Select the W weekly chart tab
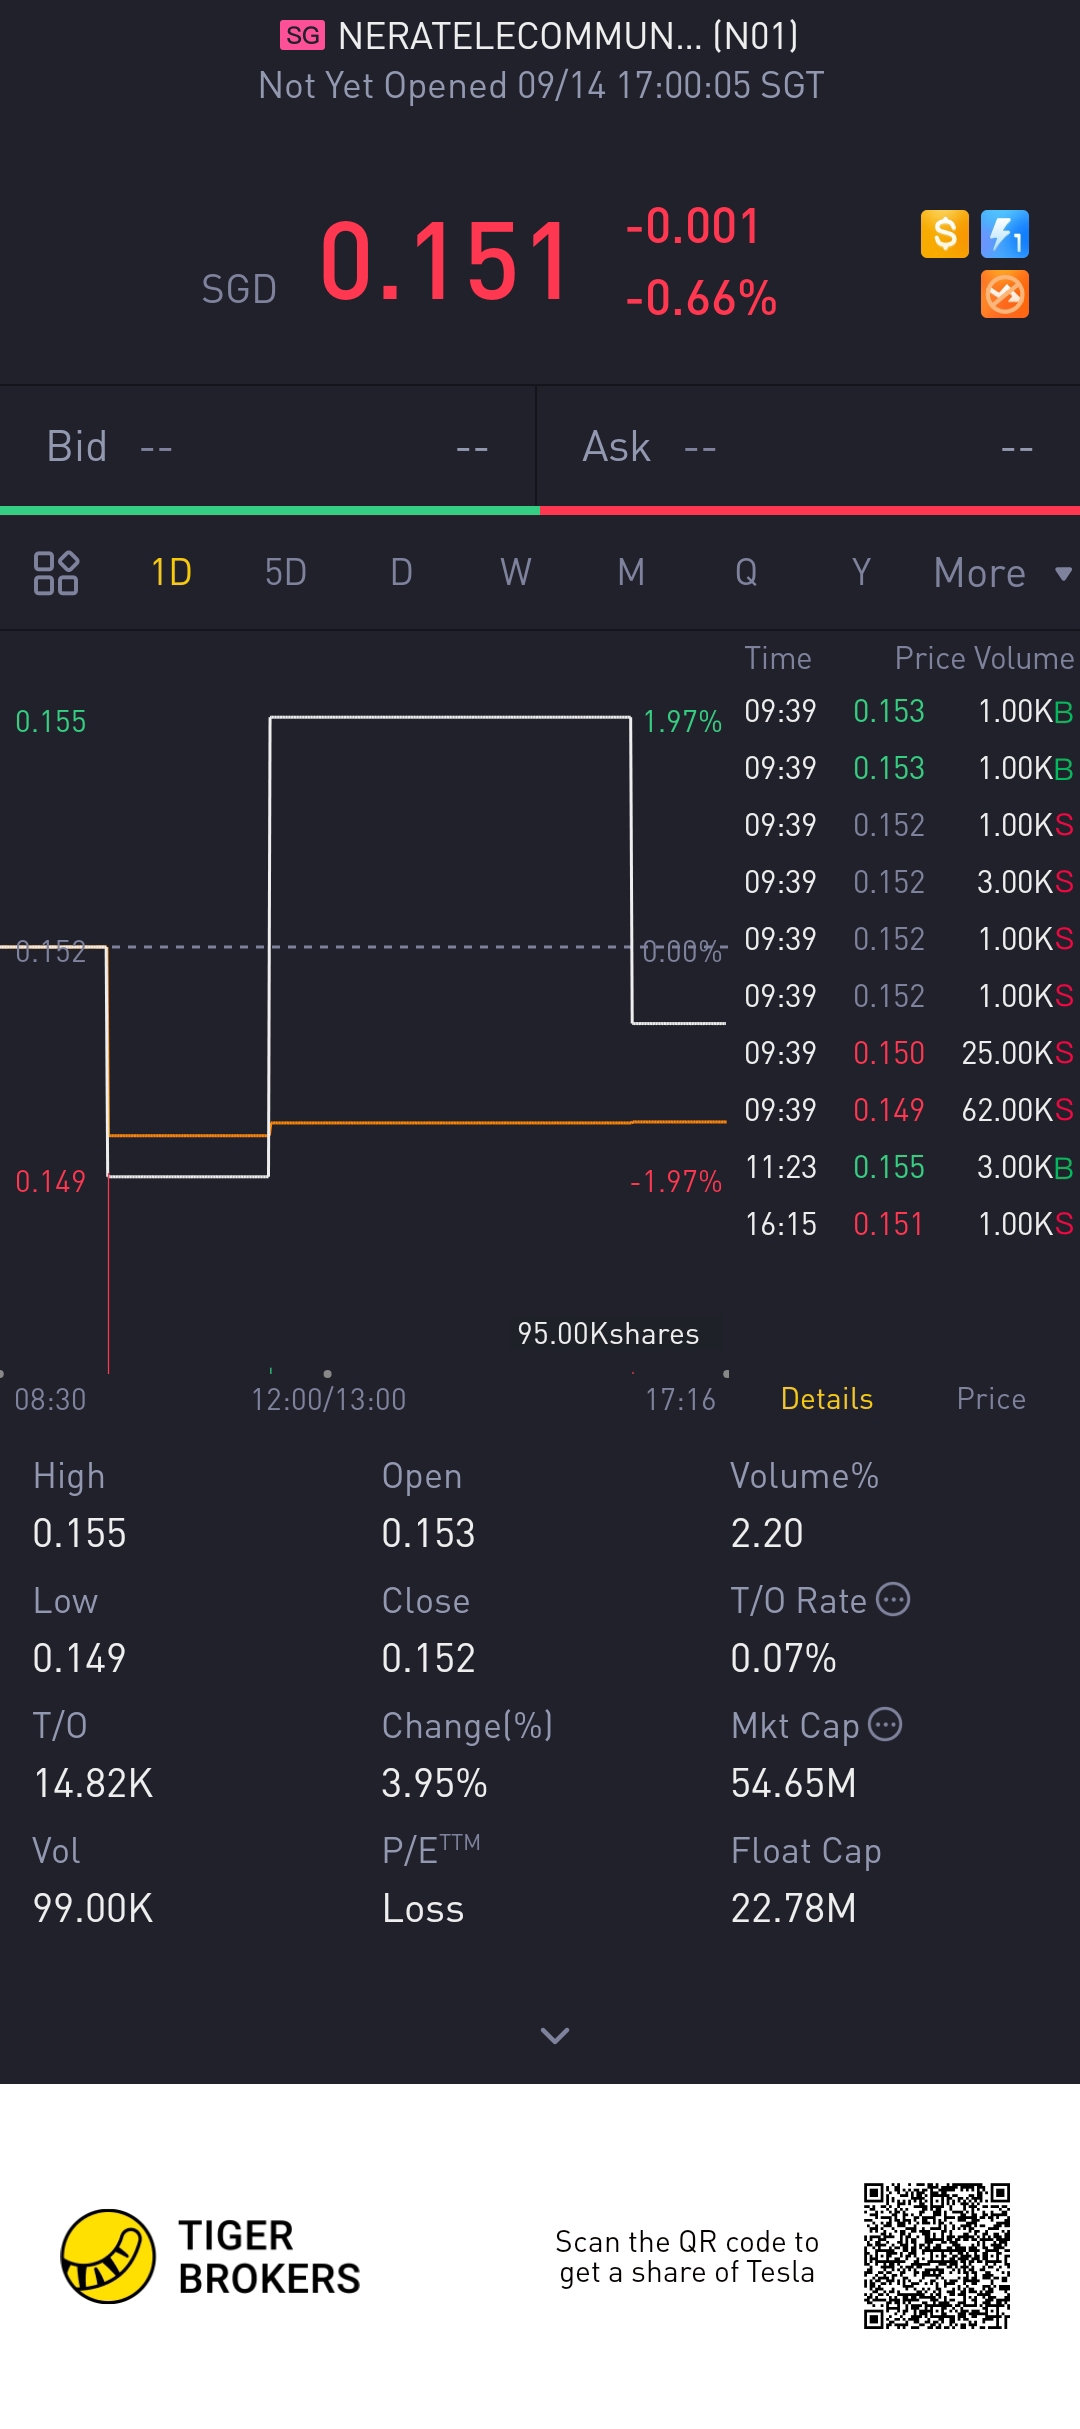 click(x=515, y=573)
